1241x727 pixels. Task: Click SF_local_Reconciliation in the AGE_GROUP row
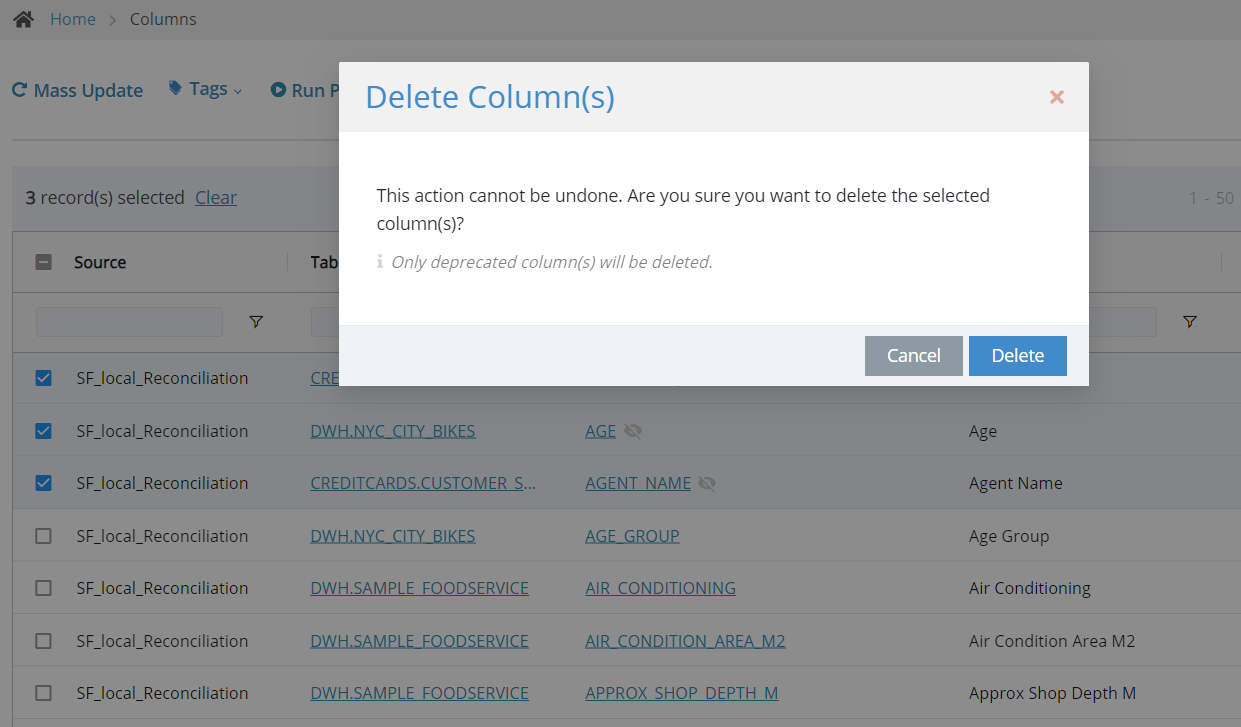coord(162,536)
